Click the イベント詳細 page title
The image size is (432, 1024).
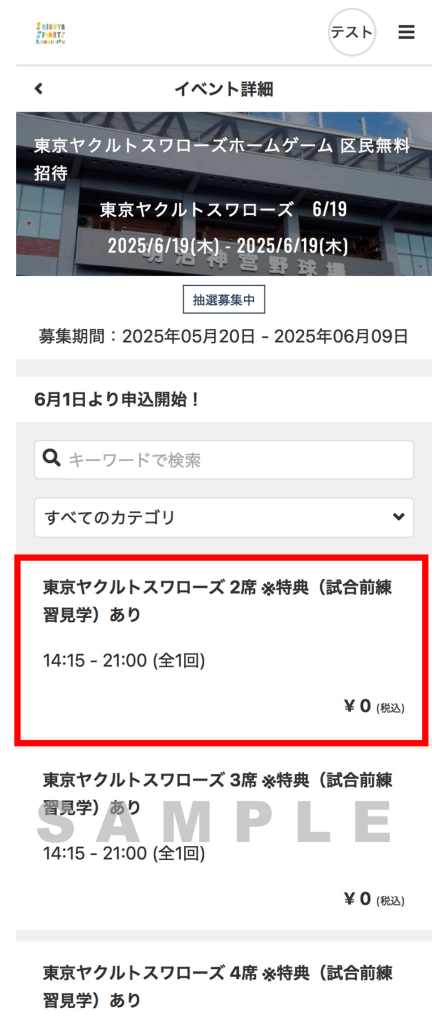click(x=224, y=89)
